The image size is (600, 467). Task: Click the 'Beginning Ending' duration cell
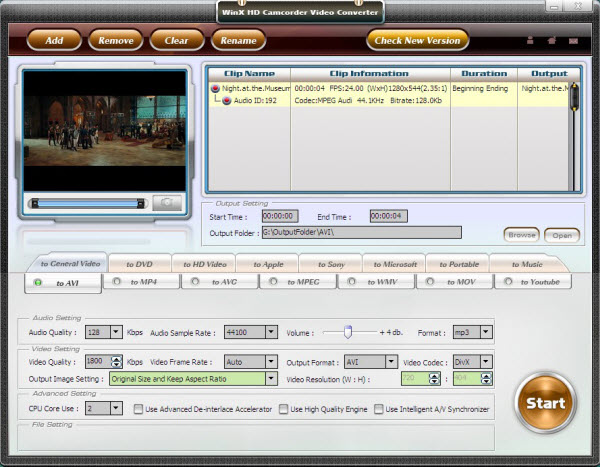click(480, 88)
